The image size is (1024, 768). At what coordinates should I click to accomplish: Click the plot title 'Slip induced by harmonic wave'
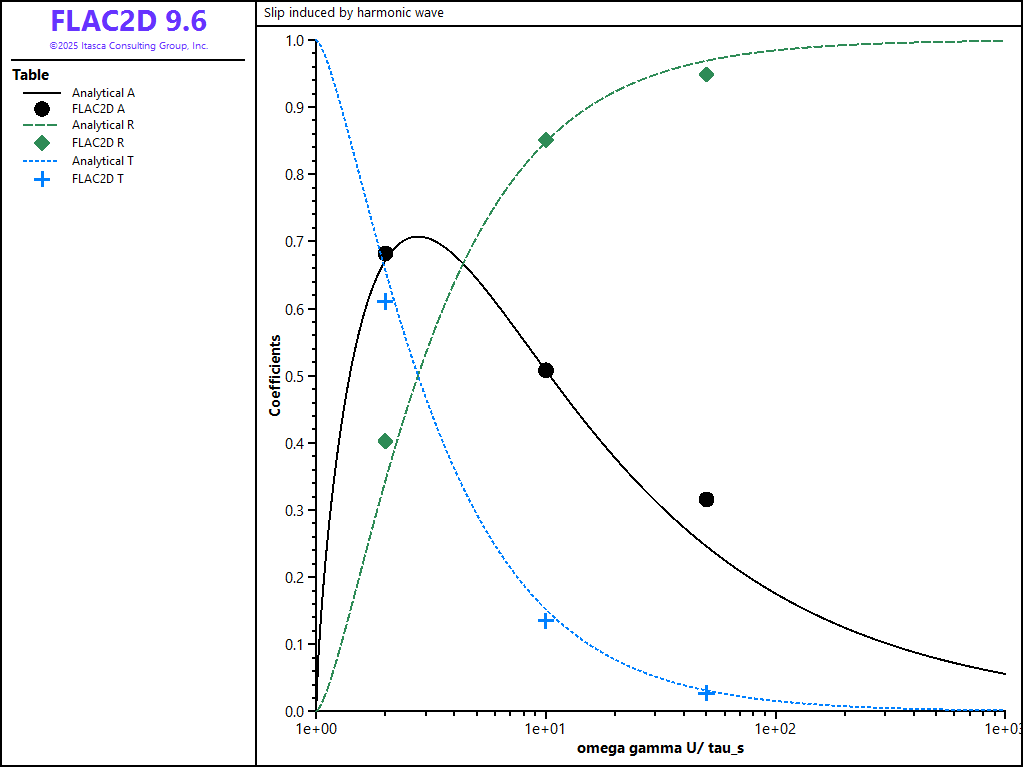[x=354, y=13]
